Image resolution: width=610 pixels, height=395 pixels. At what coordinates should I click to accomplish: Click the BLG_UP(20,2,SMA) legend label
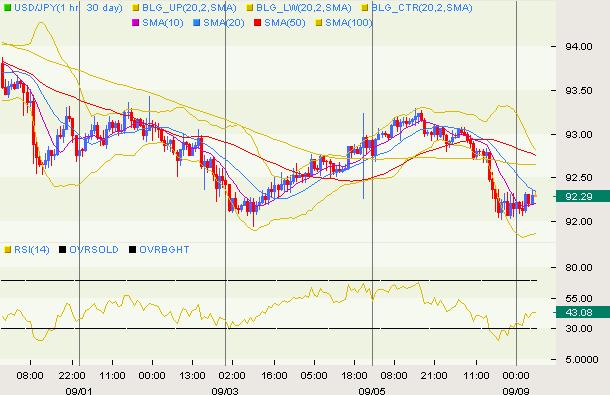click(x=189, y=8)
